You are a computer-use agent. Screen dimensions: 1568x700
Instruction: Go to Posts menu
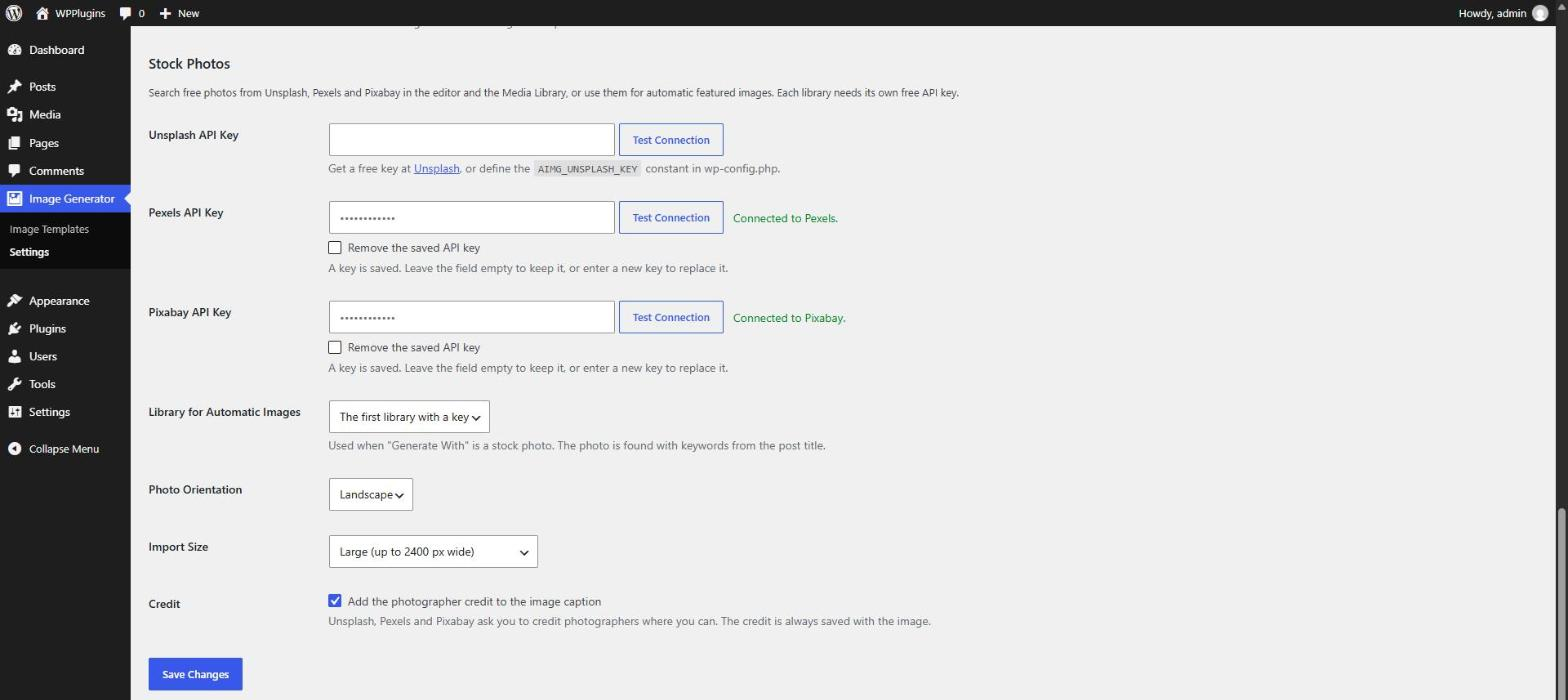click(42, 87)
